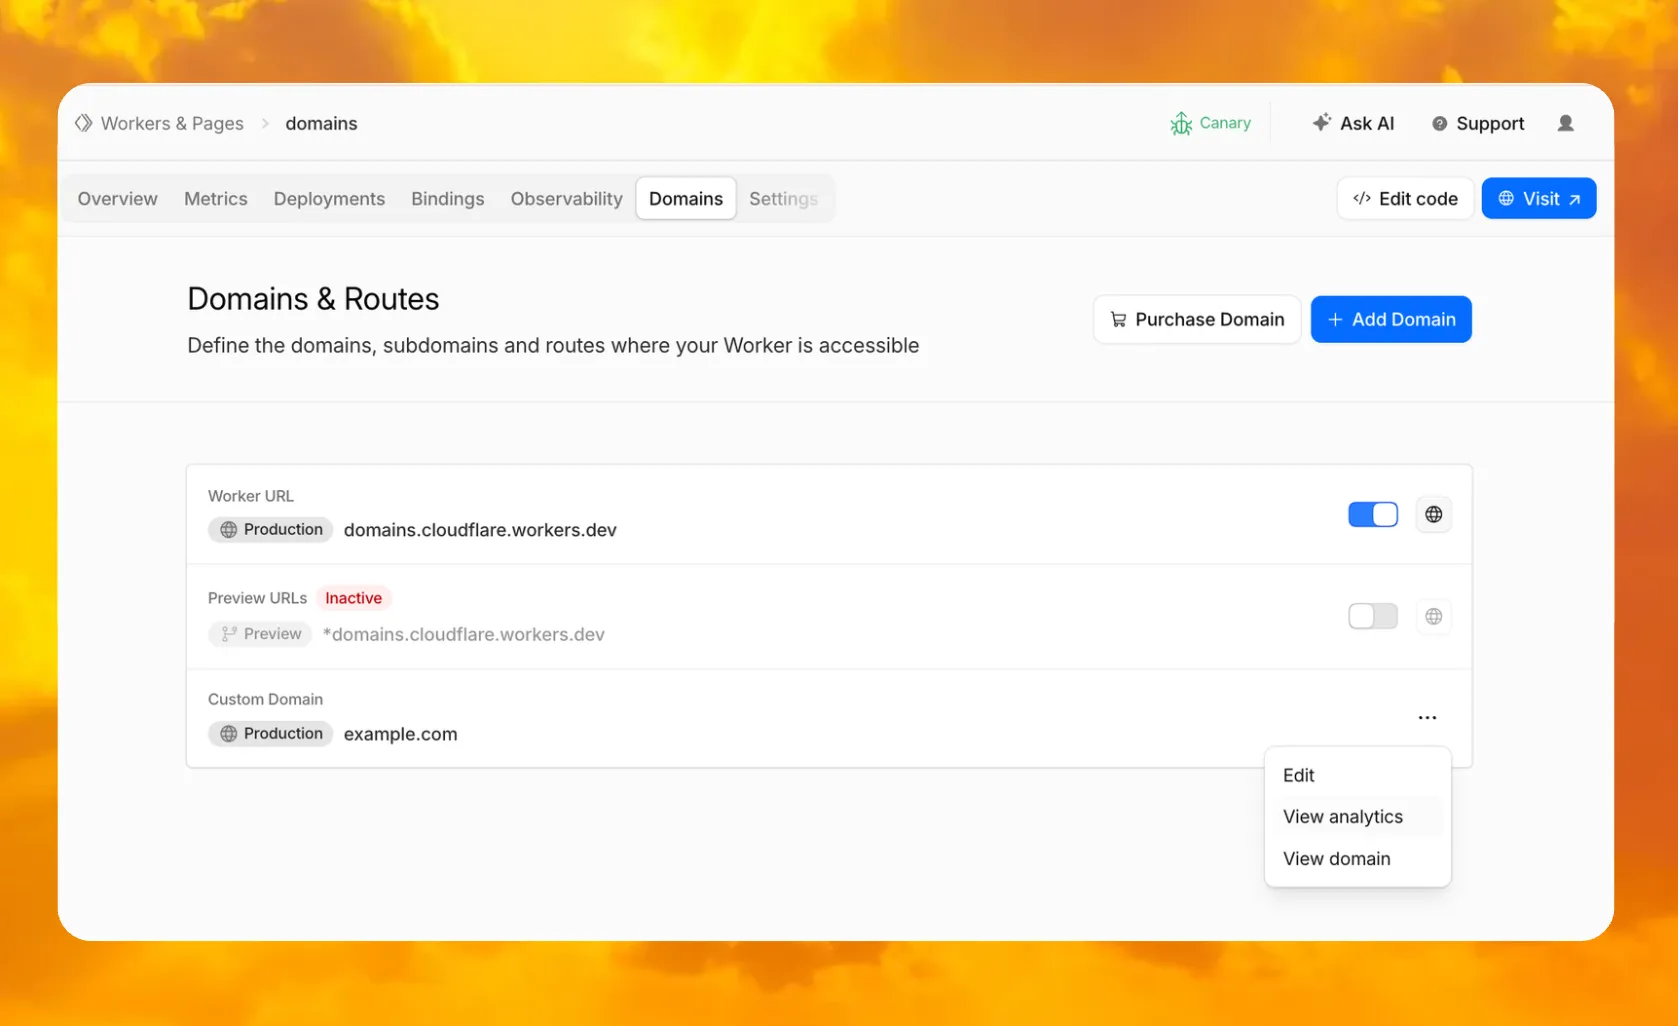Switch to the Metrics tab
The image size is (1678, 1026).
pyautogui.click(x=216, y=199)
